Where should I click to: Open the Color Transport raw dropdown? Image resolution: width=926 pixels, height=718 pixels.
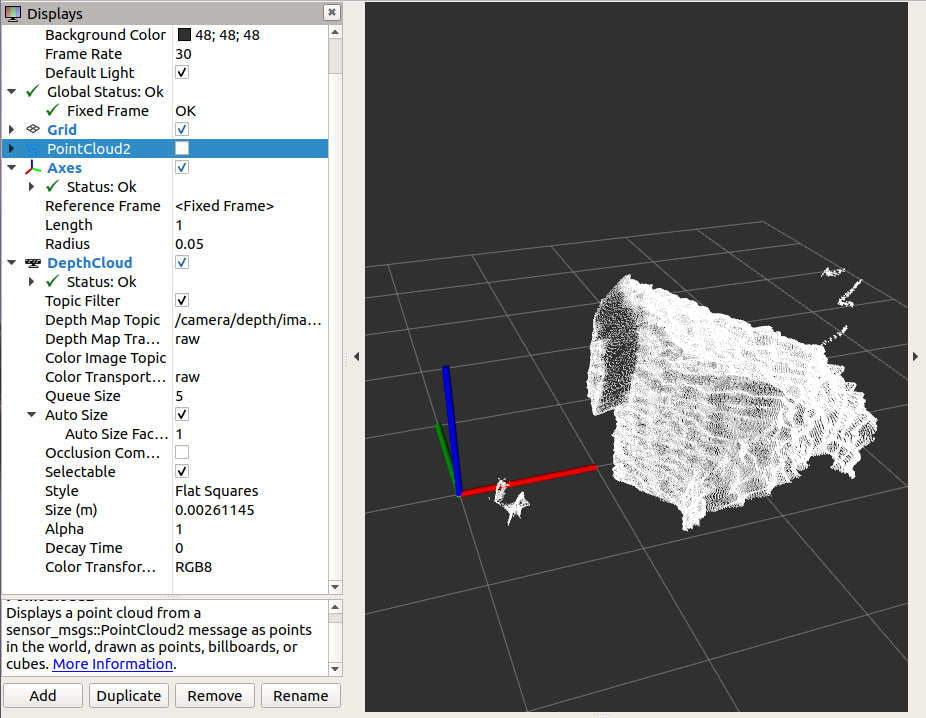[250, 377]
